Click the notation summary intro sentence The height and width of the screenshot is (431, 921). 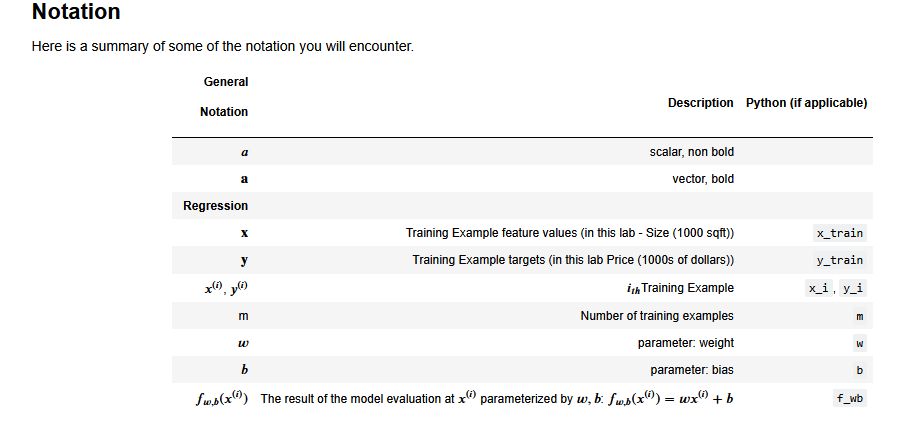222,48
